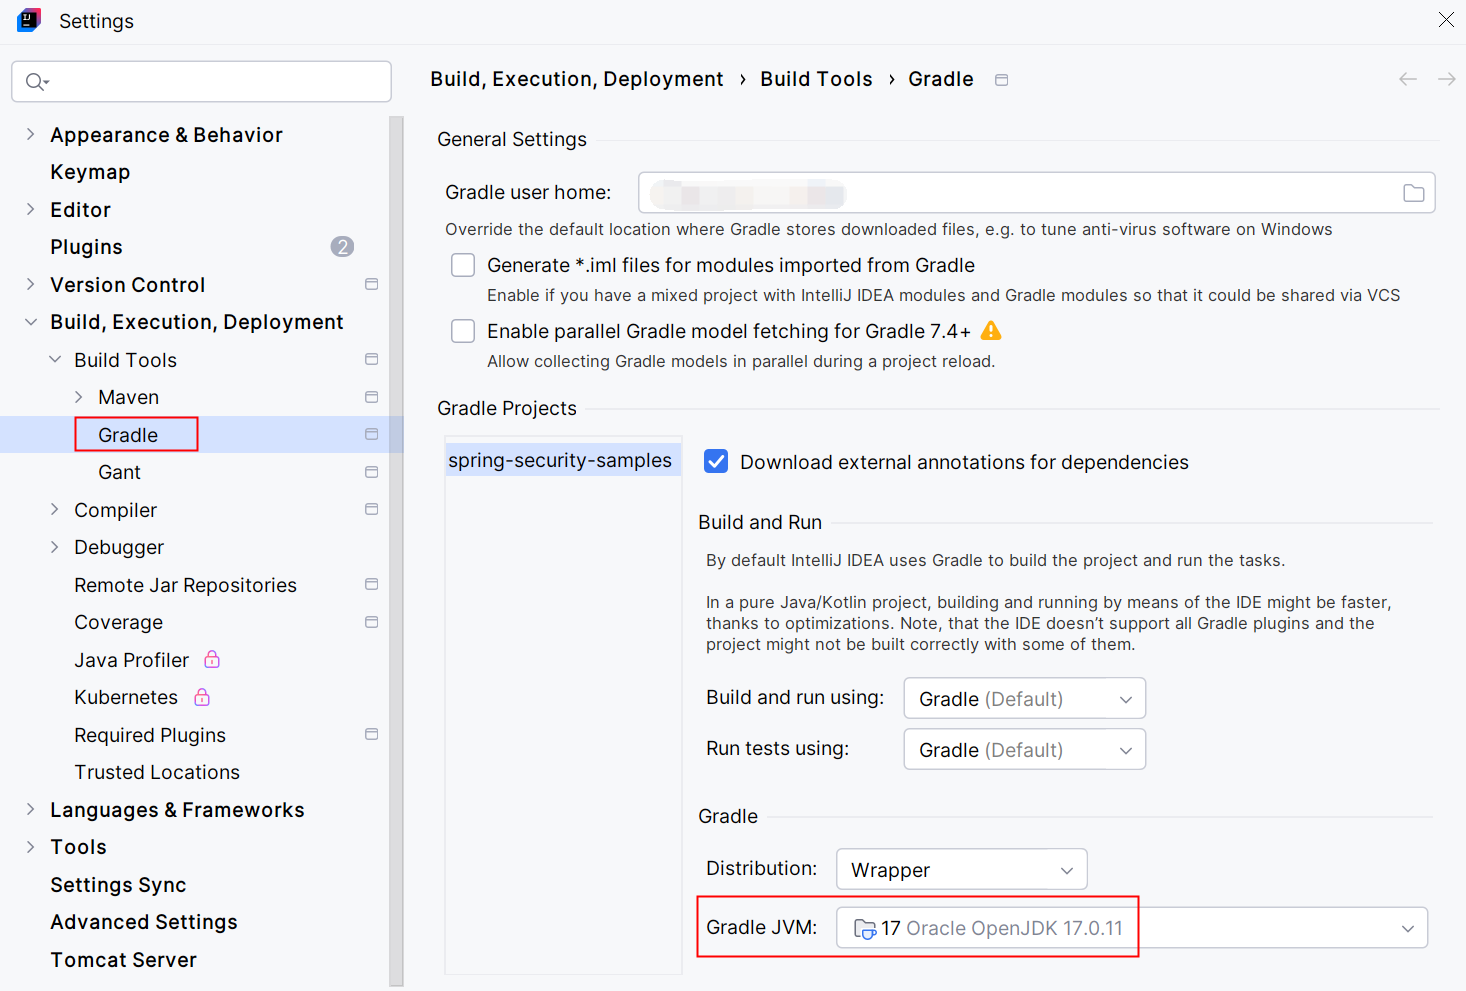Open the Gradle Distribution dropdown
Viewport: 1466px width, 991px height.
click(x=962, y=869)
